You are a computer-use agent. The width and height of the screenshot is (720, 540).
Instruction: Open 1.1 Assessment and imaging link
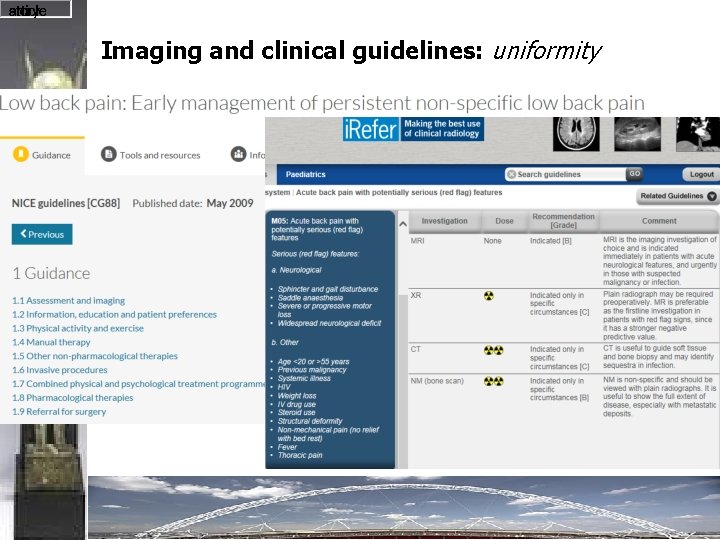click(68, 301)
